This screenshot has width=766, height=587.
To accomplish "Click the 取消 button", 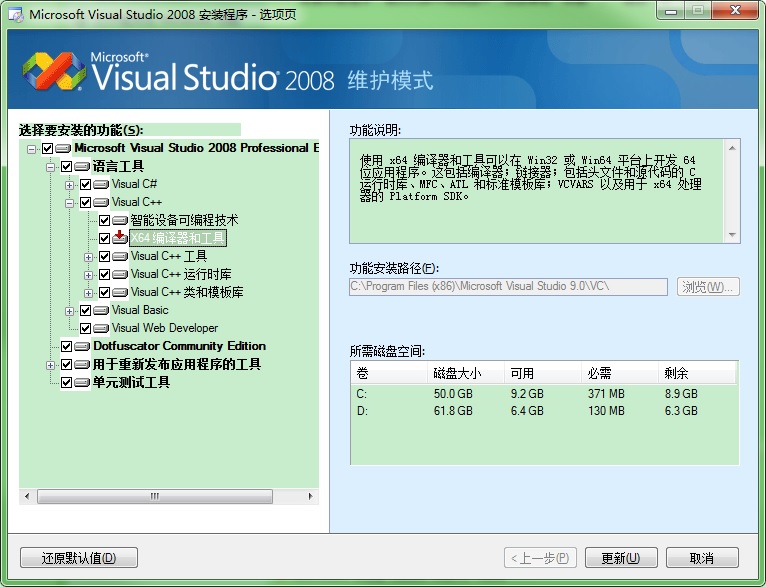I will pos(702,558).
